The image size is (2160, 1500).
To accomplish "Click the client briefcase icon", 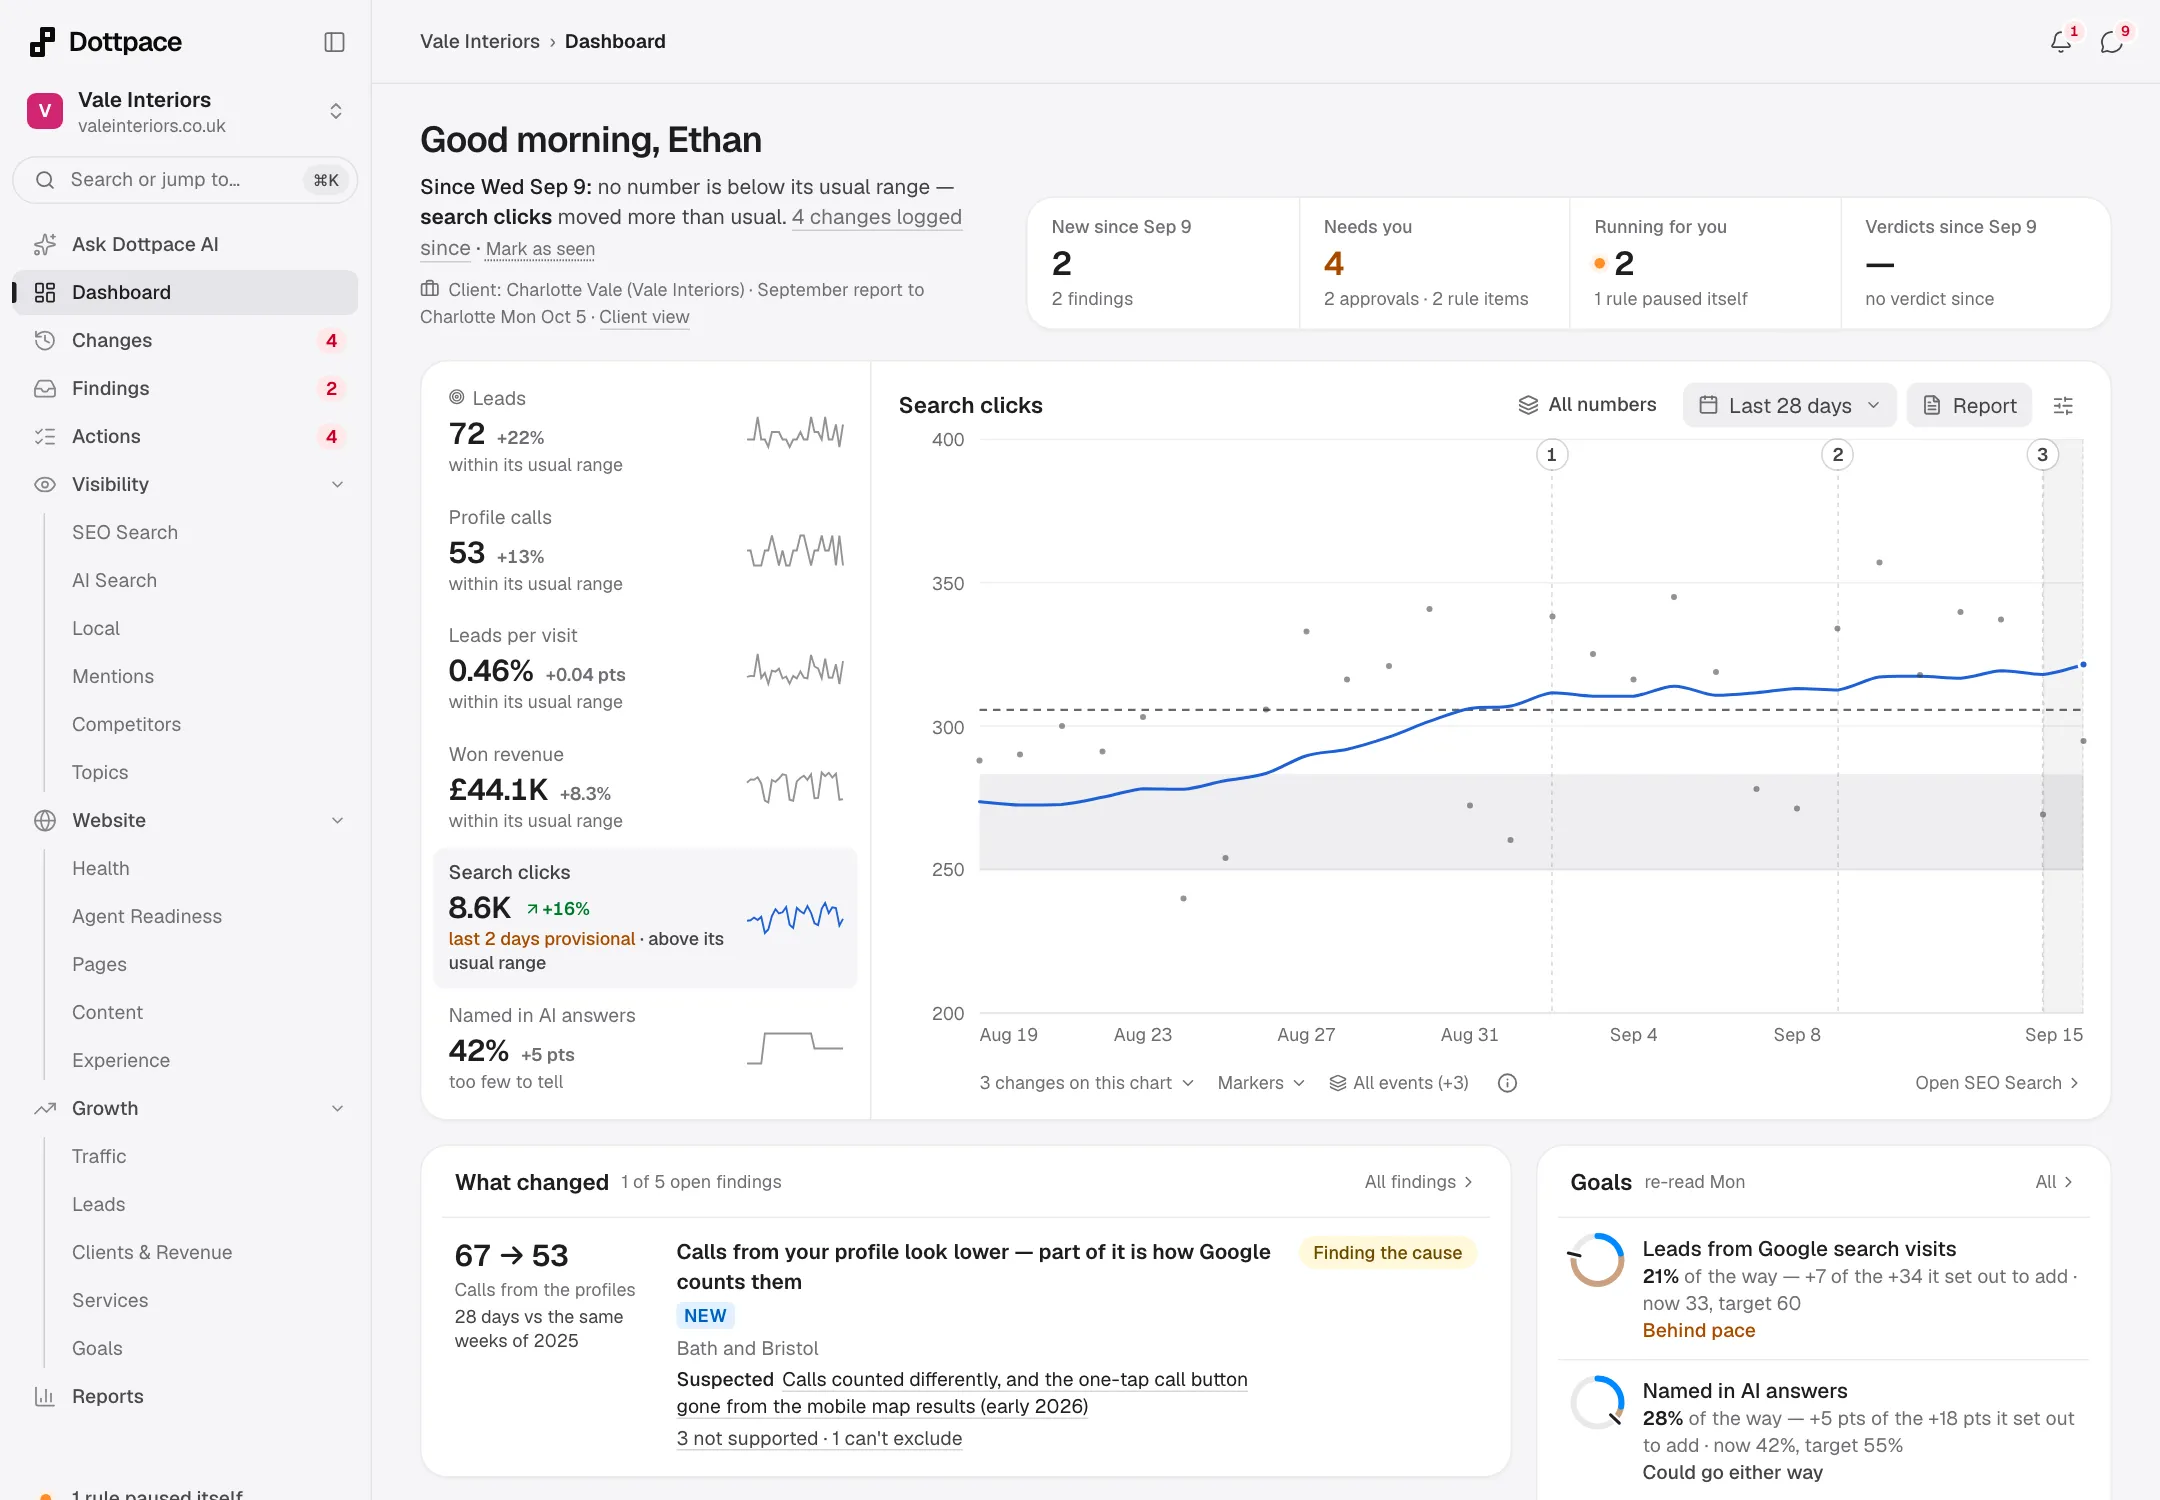I will click(x=430, y=289).
